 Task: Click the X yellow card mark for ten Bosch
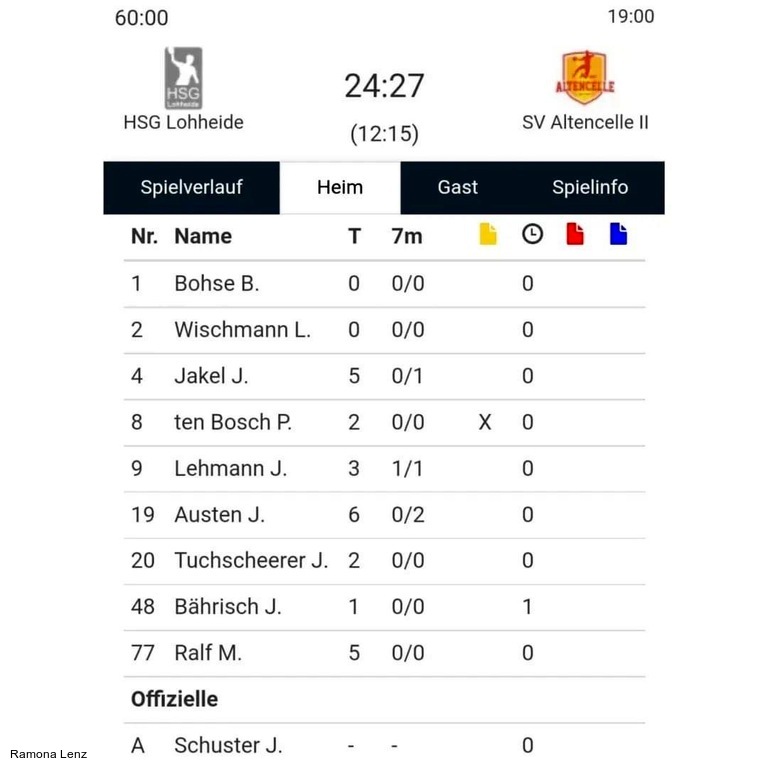coord(485,422)
